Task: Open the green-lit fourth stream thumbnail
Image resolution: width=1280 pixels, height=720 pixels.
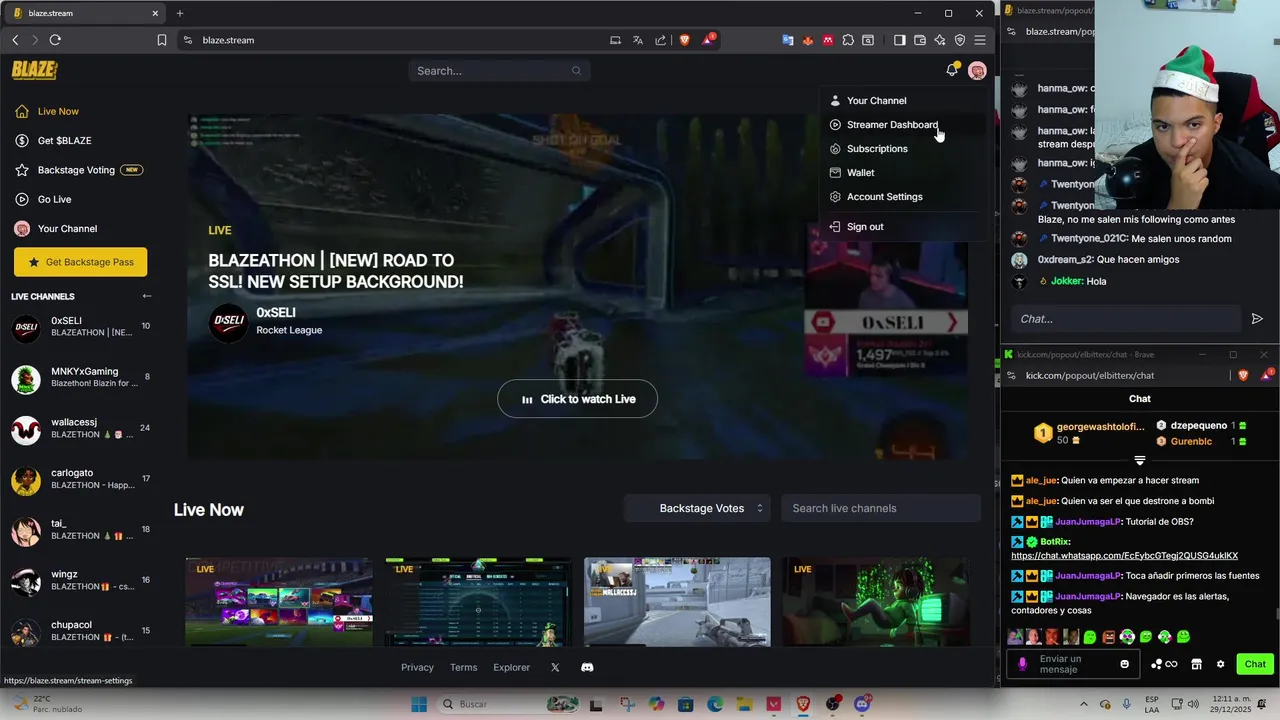Action: [876, 602]
